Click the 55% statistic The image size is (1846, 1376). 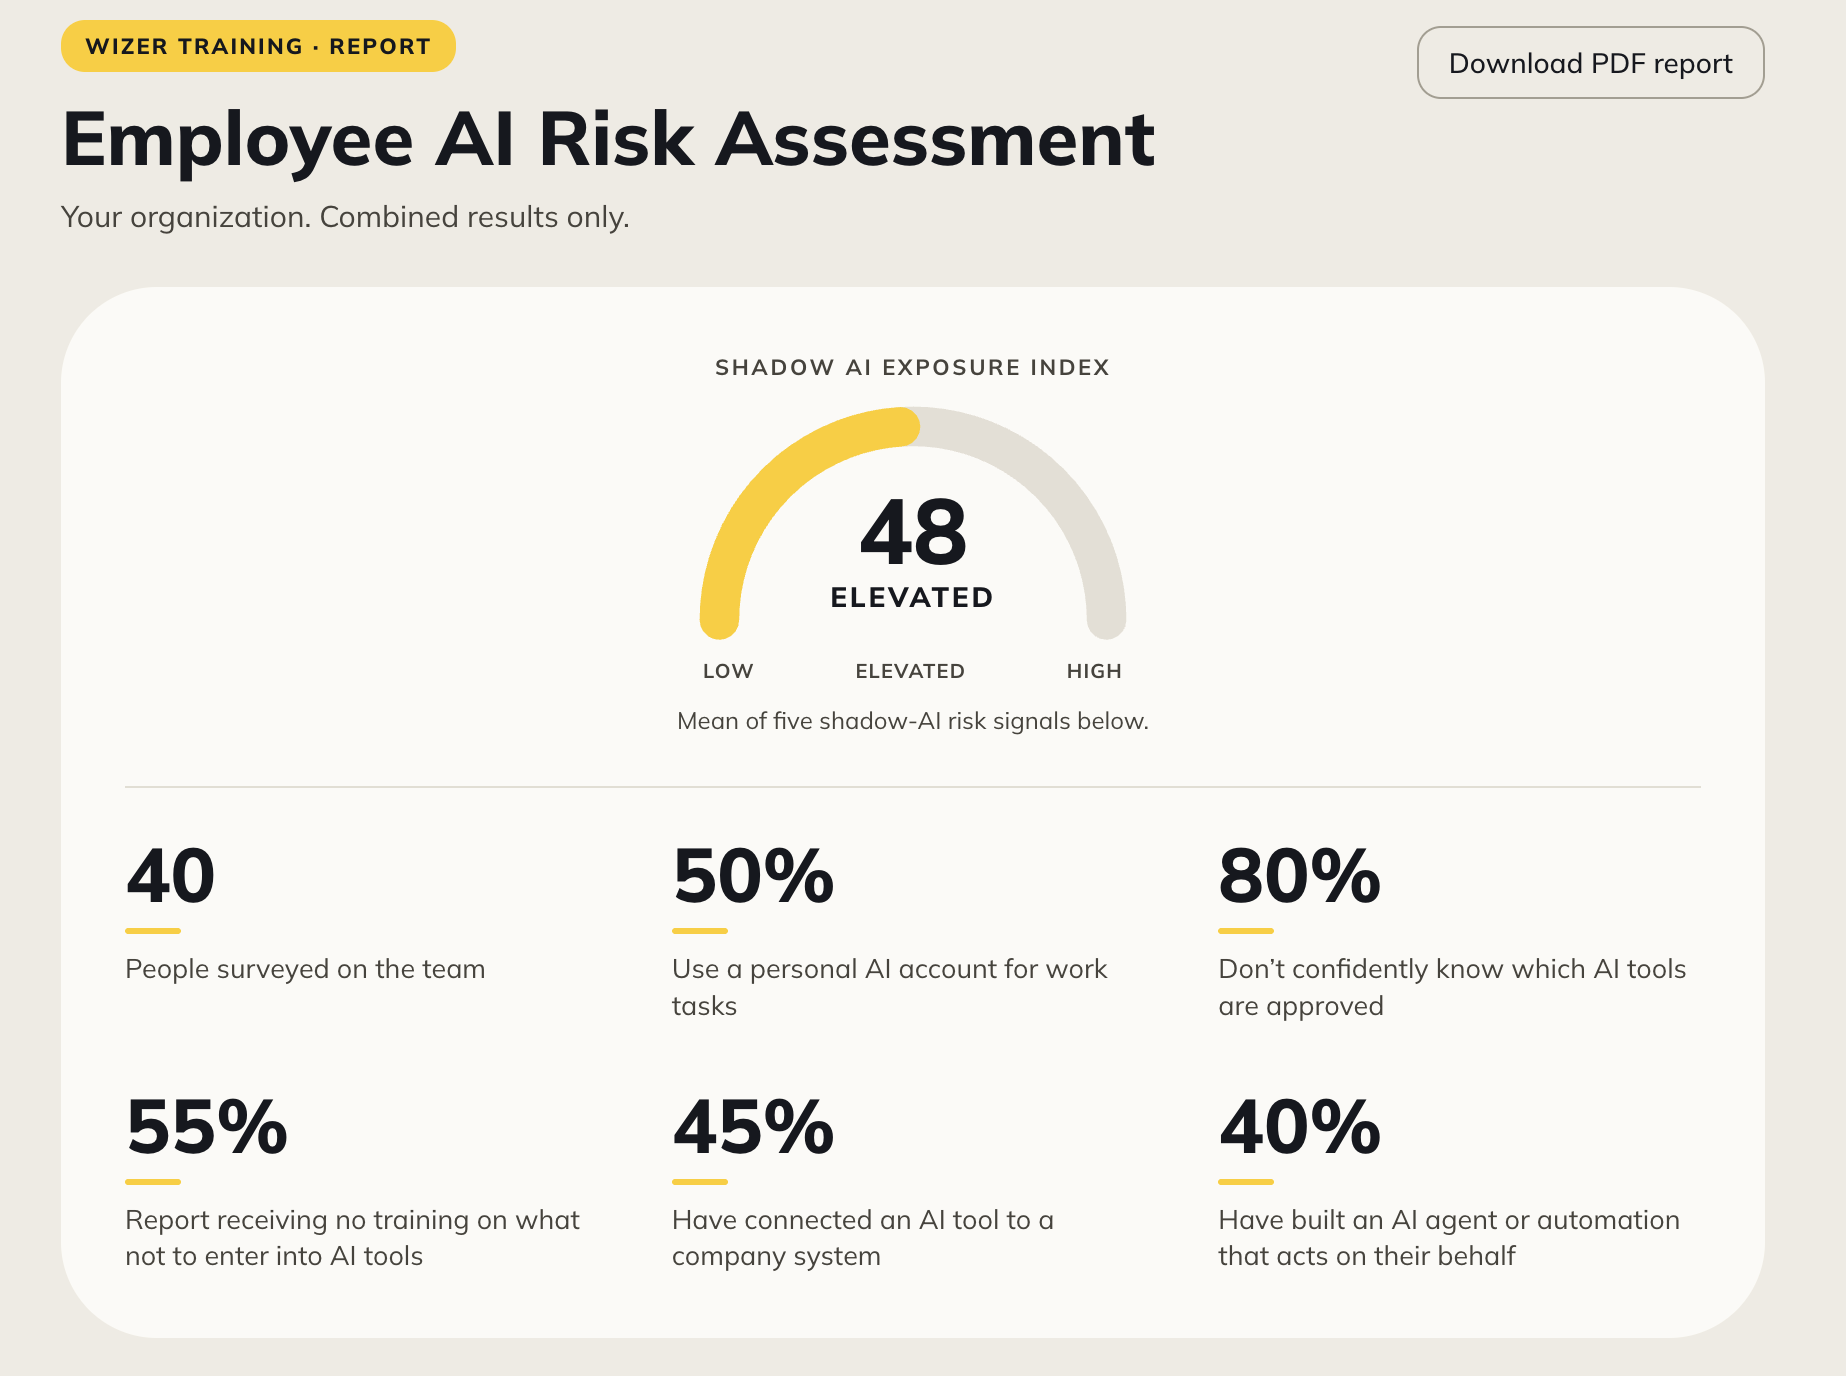click(x=207, y=1127)
